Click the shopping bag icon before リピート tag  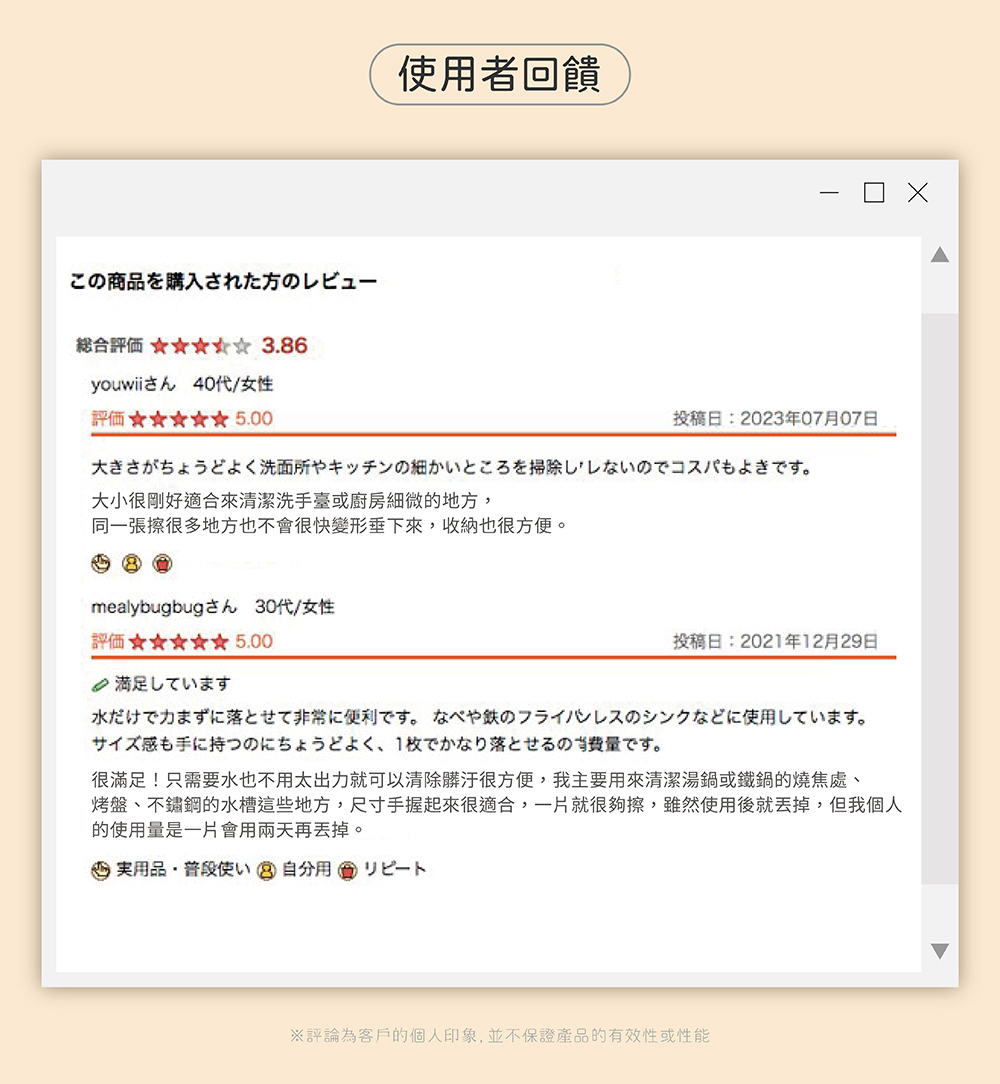point(345,870)
